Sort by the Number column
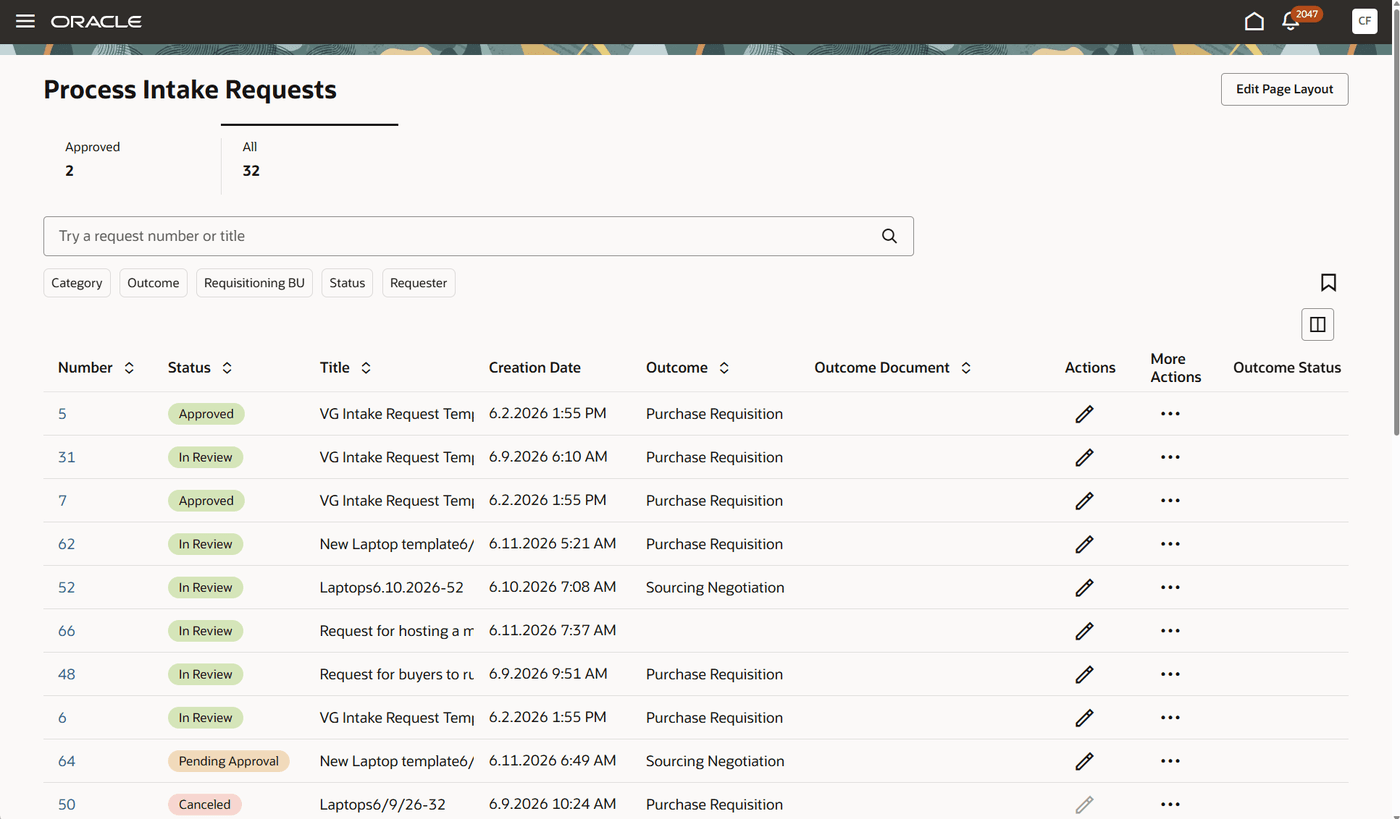Viewport: 1400px width, 819px height. coord(129,368)
